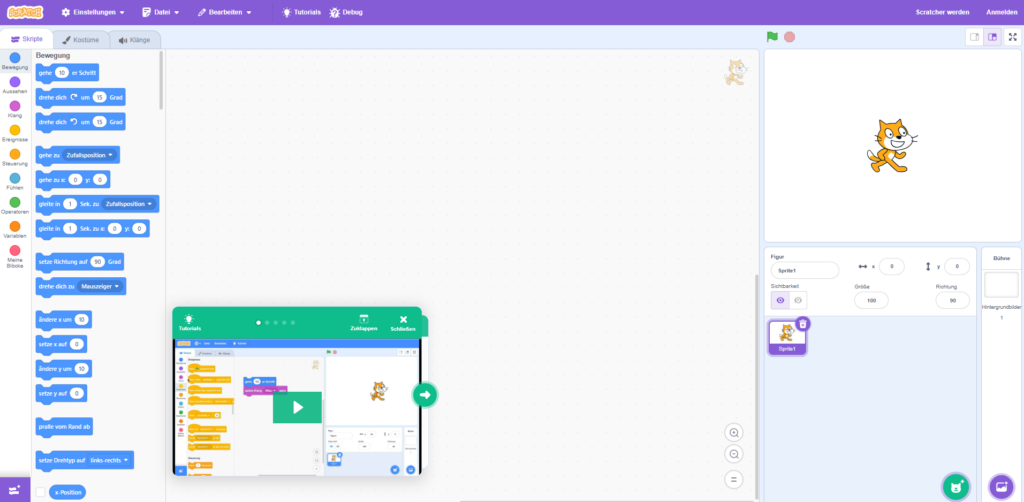Switch to the Kostüme tab
The width and height of the screenshot is (1024, 502).
82,40
